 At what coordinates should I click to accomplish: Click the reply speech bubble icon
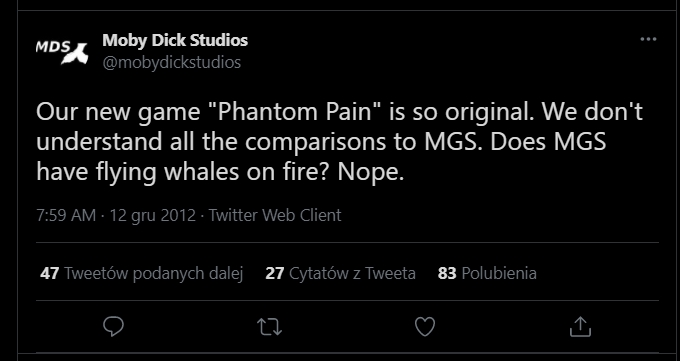[x=114, y=326]
